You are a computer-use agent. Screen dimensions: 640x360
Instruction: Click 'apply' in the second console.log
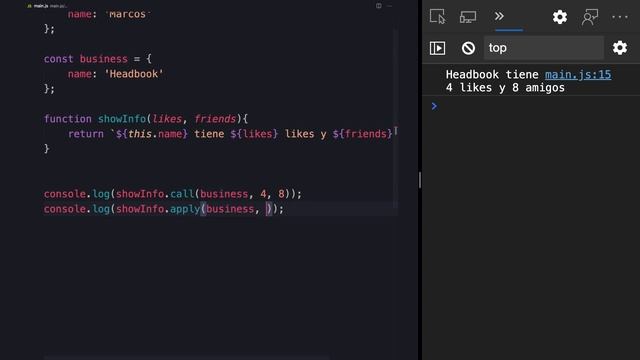pyautogui.click(x=185, y=209)
